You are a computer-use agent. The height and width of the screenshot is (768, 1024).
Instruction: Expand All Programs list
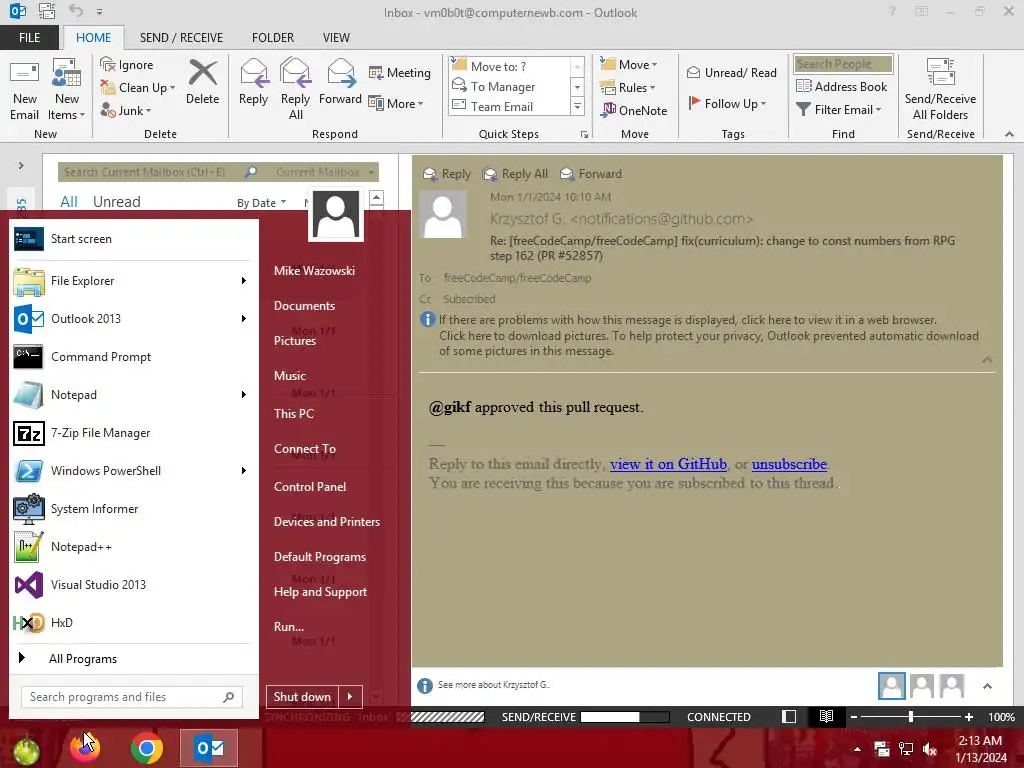pos(133,659)
